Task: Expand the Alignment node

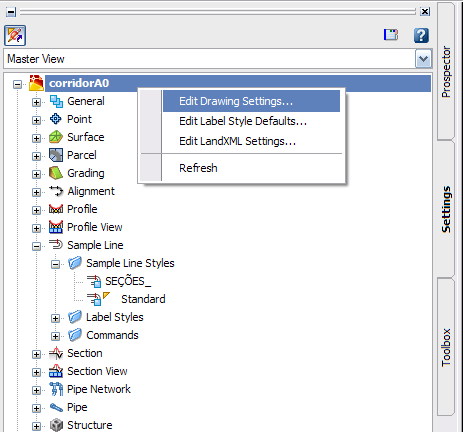Action: point(36,192)
